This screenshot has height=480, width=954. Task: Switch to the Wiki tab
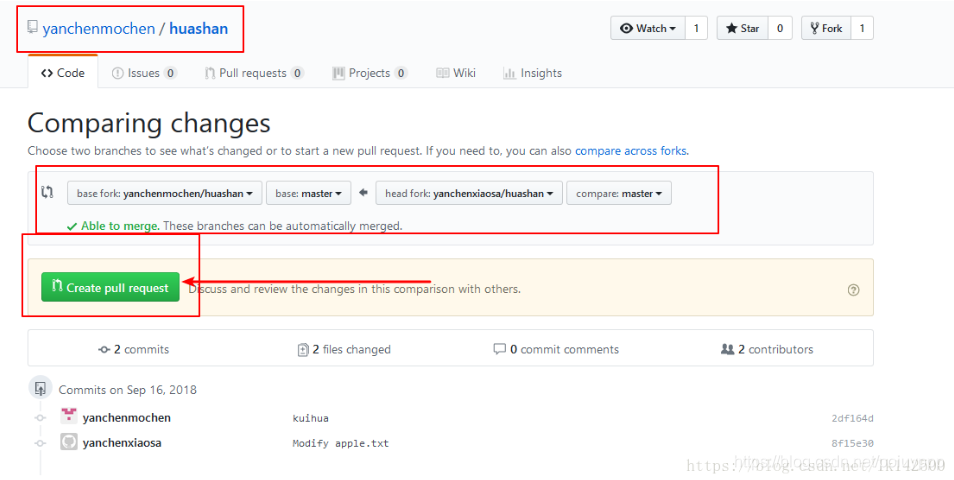pos(456,73)
